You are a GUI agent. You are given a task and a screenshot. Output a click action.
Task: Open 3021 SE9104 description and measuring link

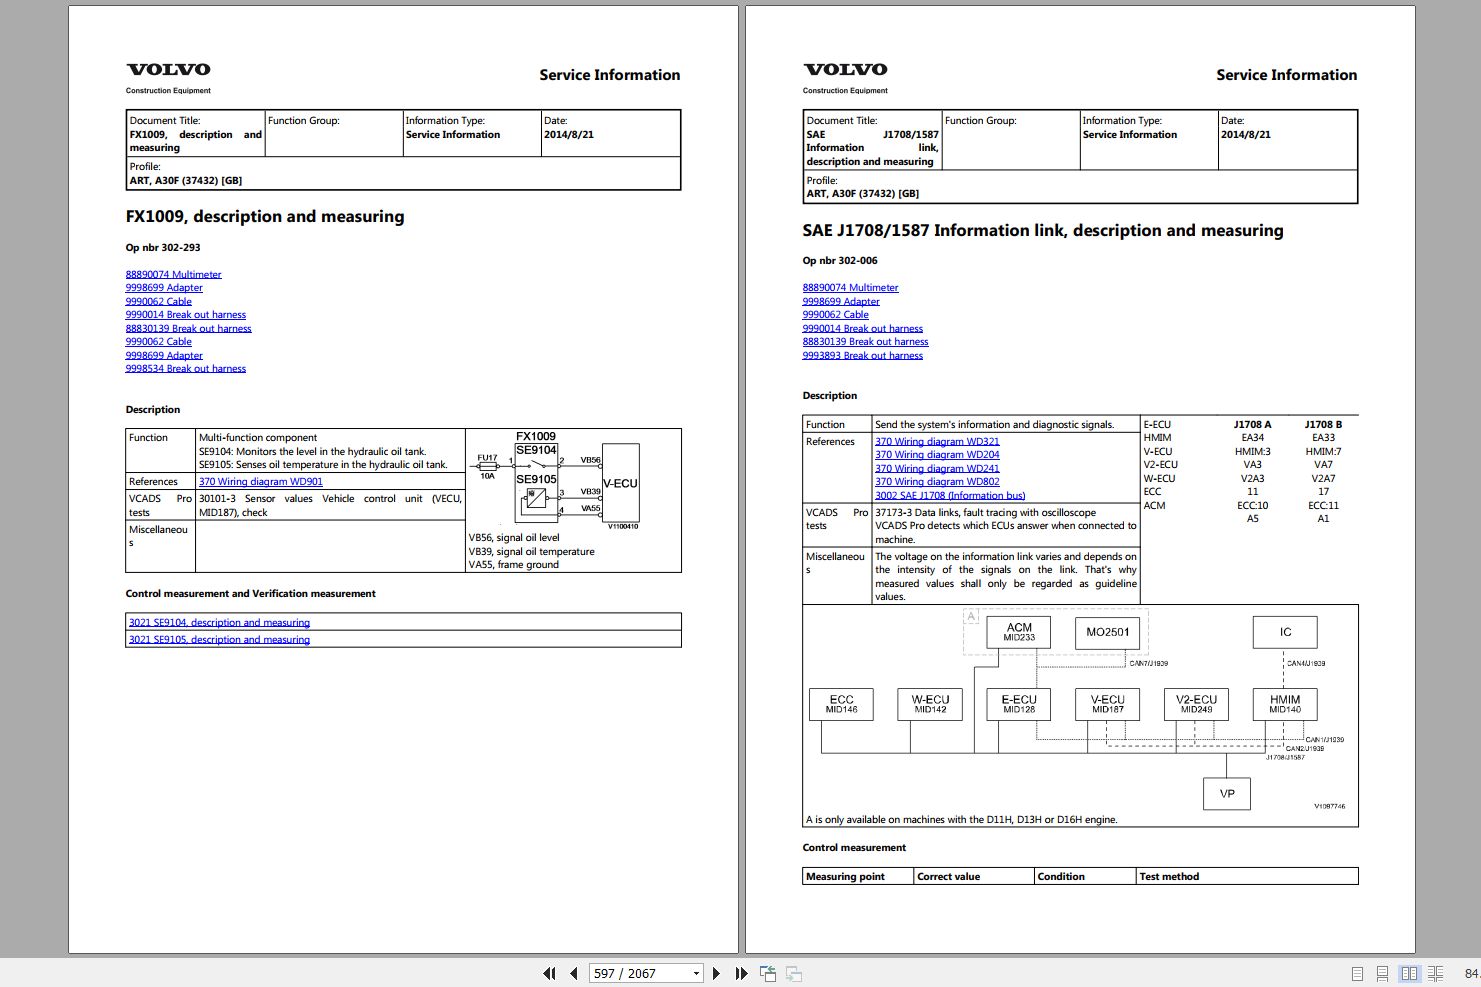[x=219, y=623]
